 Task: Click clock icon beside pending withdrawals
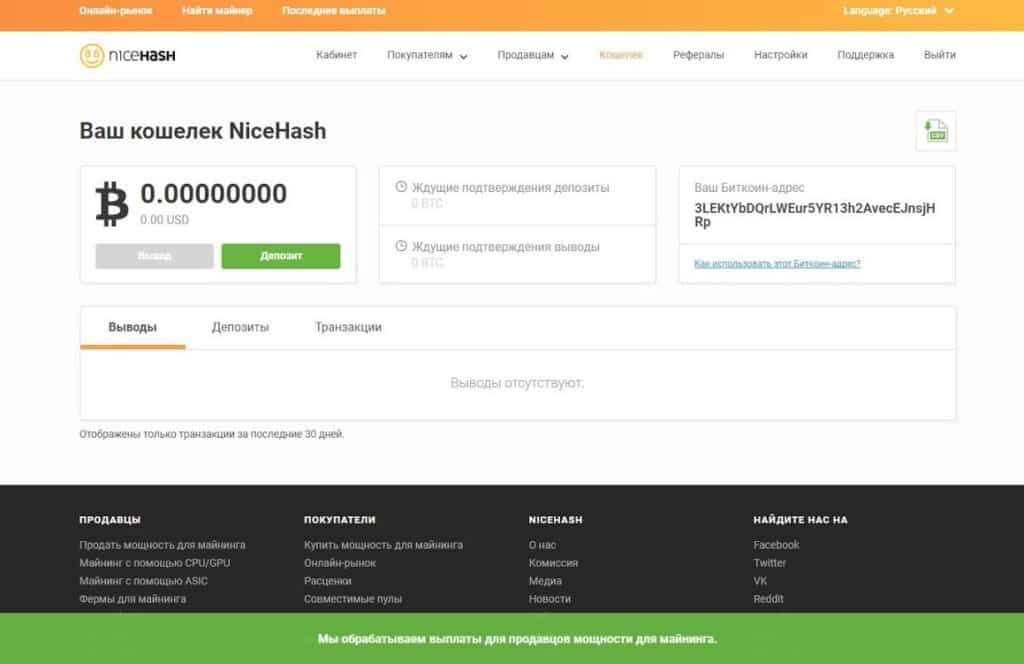(401, 246)
